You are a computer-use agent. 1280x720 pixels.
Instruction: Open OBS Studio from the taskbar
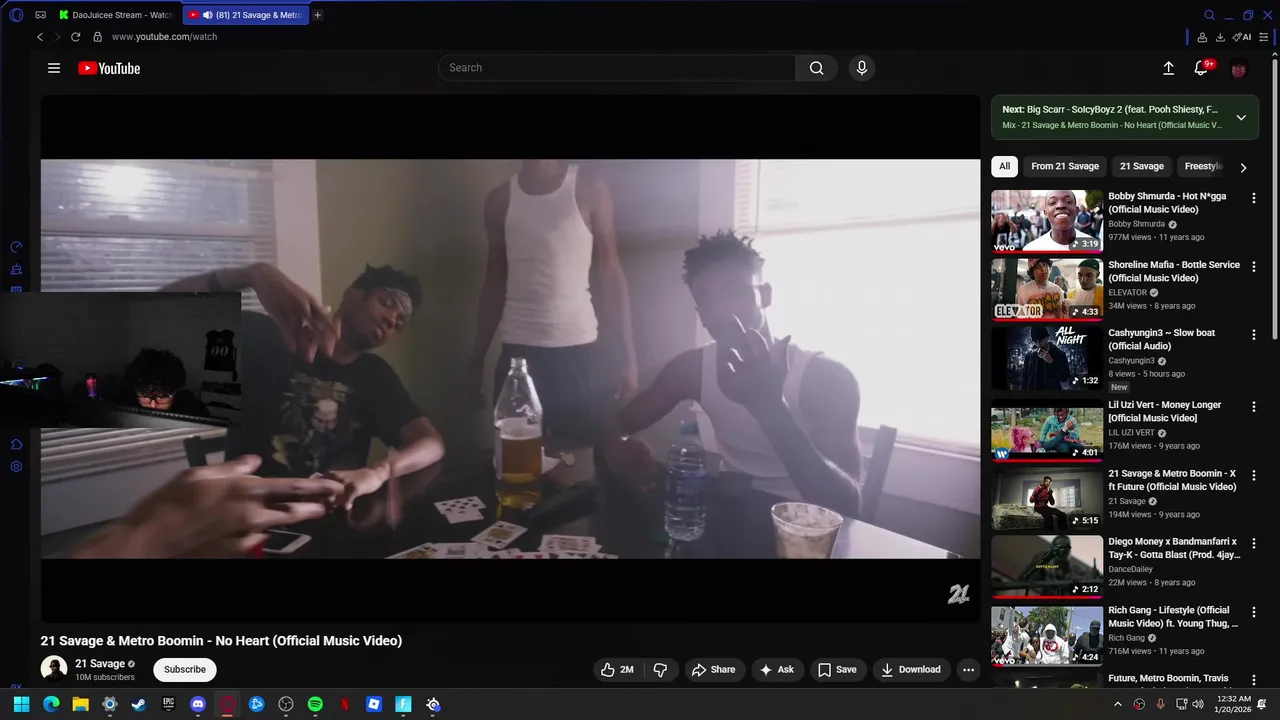tap(286, 704)
